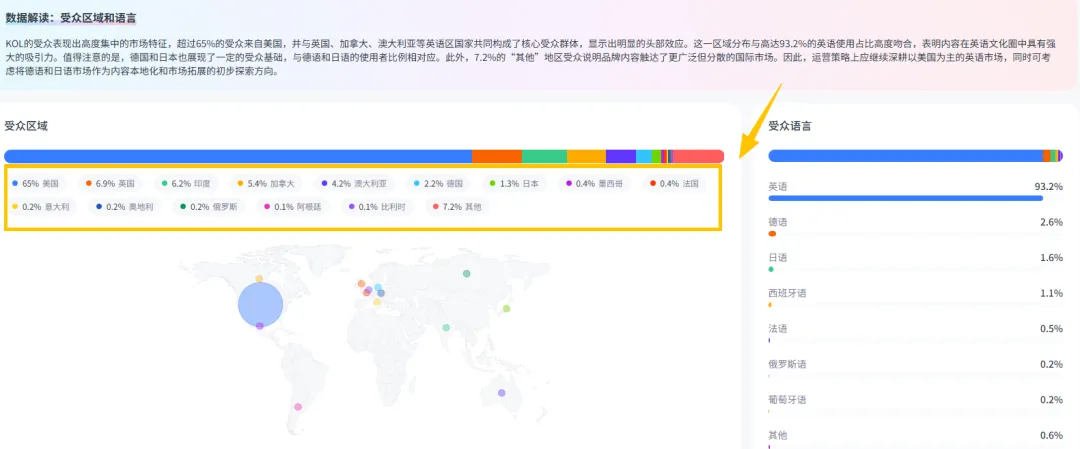Toggle the 7.2% 其他 legend chip
This screenshot has height=449, width=1080.
[461, 207]
